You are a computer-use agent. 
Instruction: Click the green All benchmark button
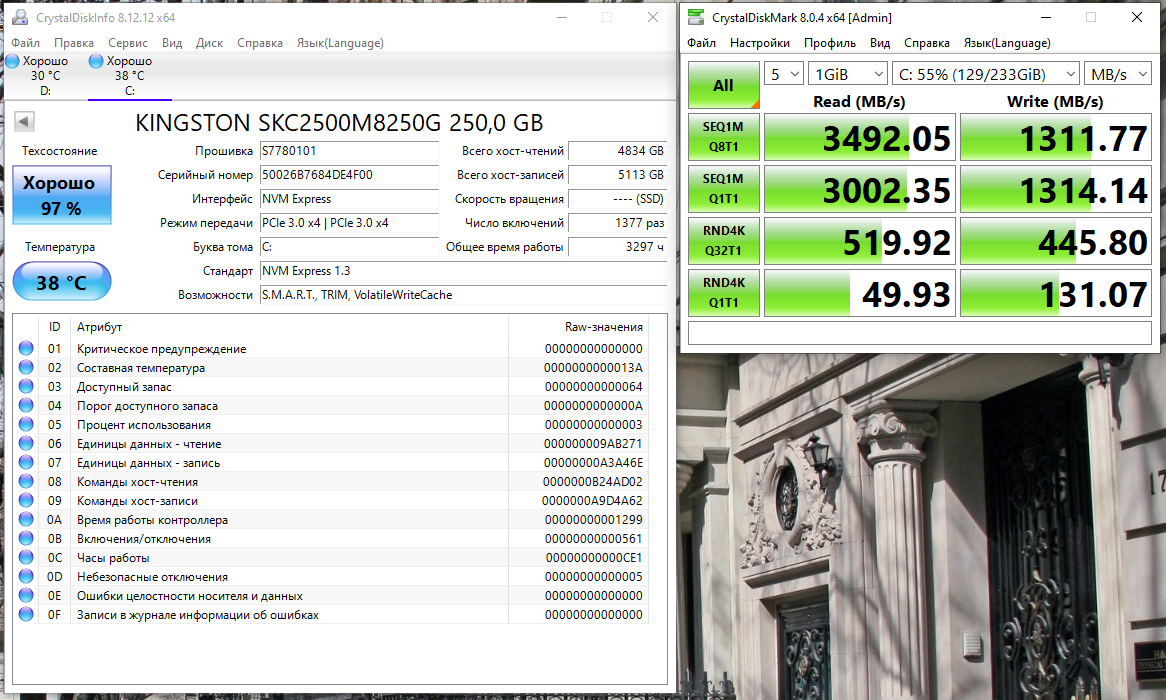coord(724,85)
